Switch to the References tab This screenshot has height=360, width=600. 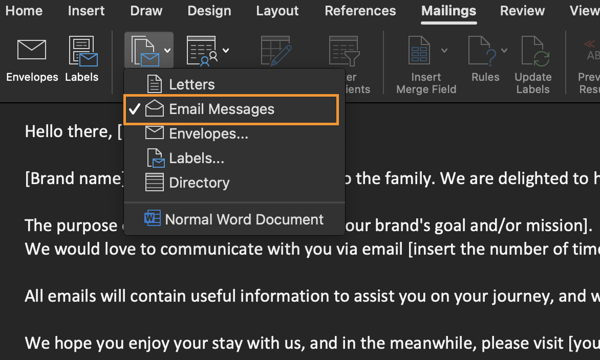pos(360,11)
